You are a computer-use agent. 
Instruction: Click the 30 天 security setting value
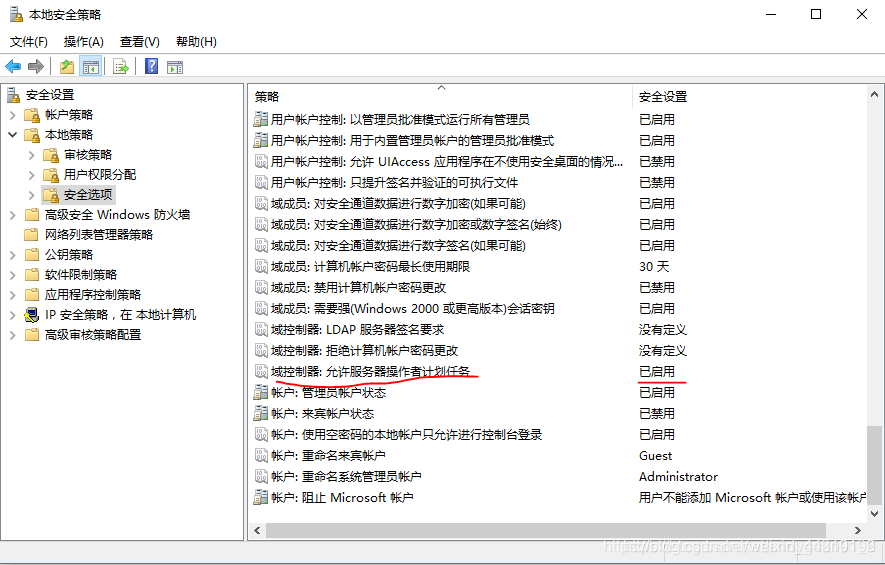click(654, 266)
